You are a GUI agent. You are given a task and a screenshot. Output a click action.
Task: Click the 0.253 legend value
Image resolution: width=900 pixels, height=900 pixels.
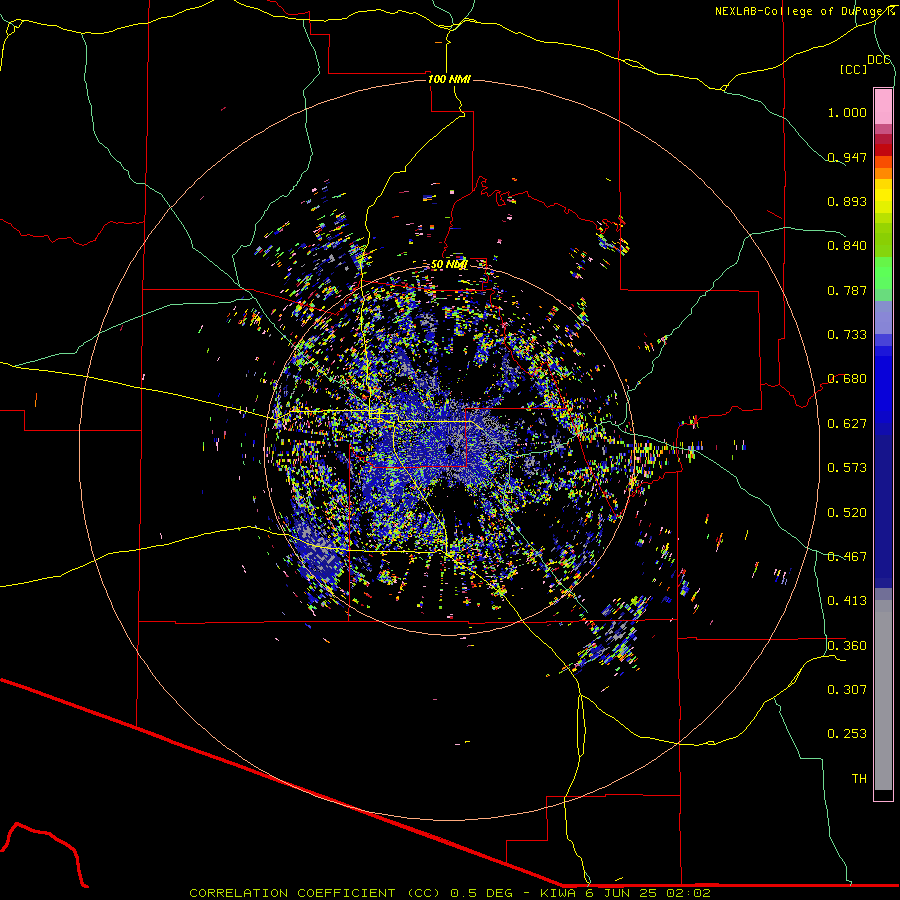(847, 734)
